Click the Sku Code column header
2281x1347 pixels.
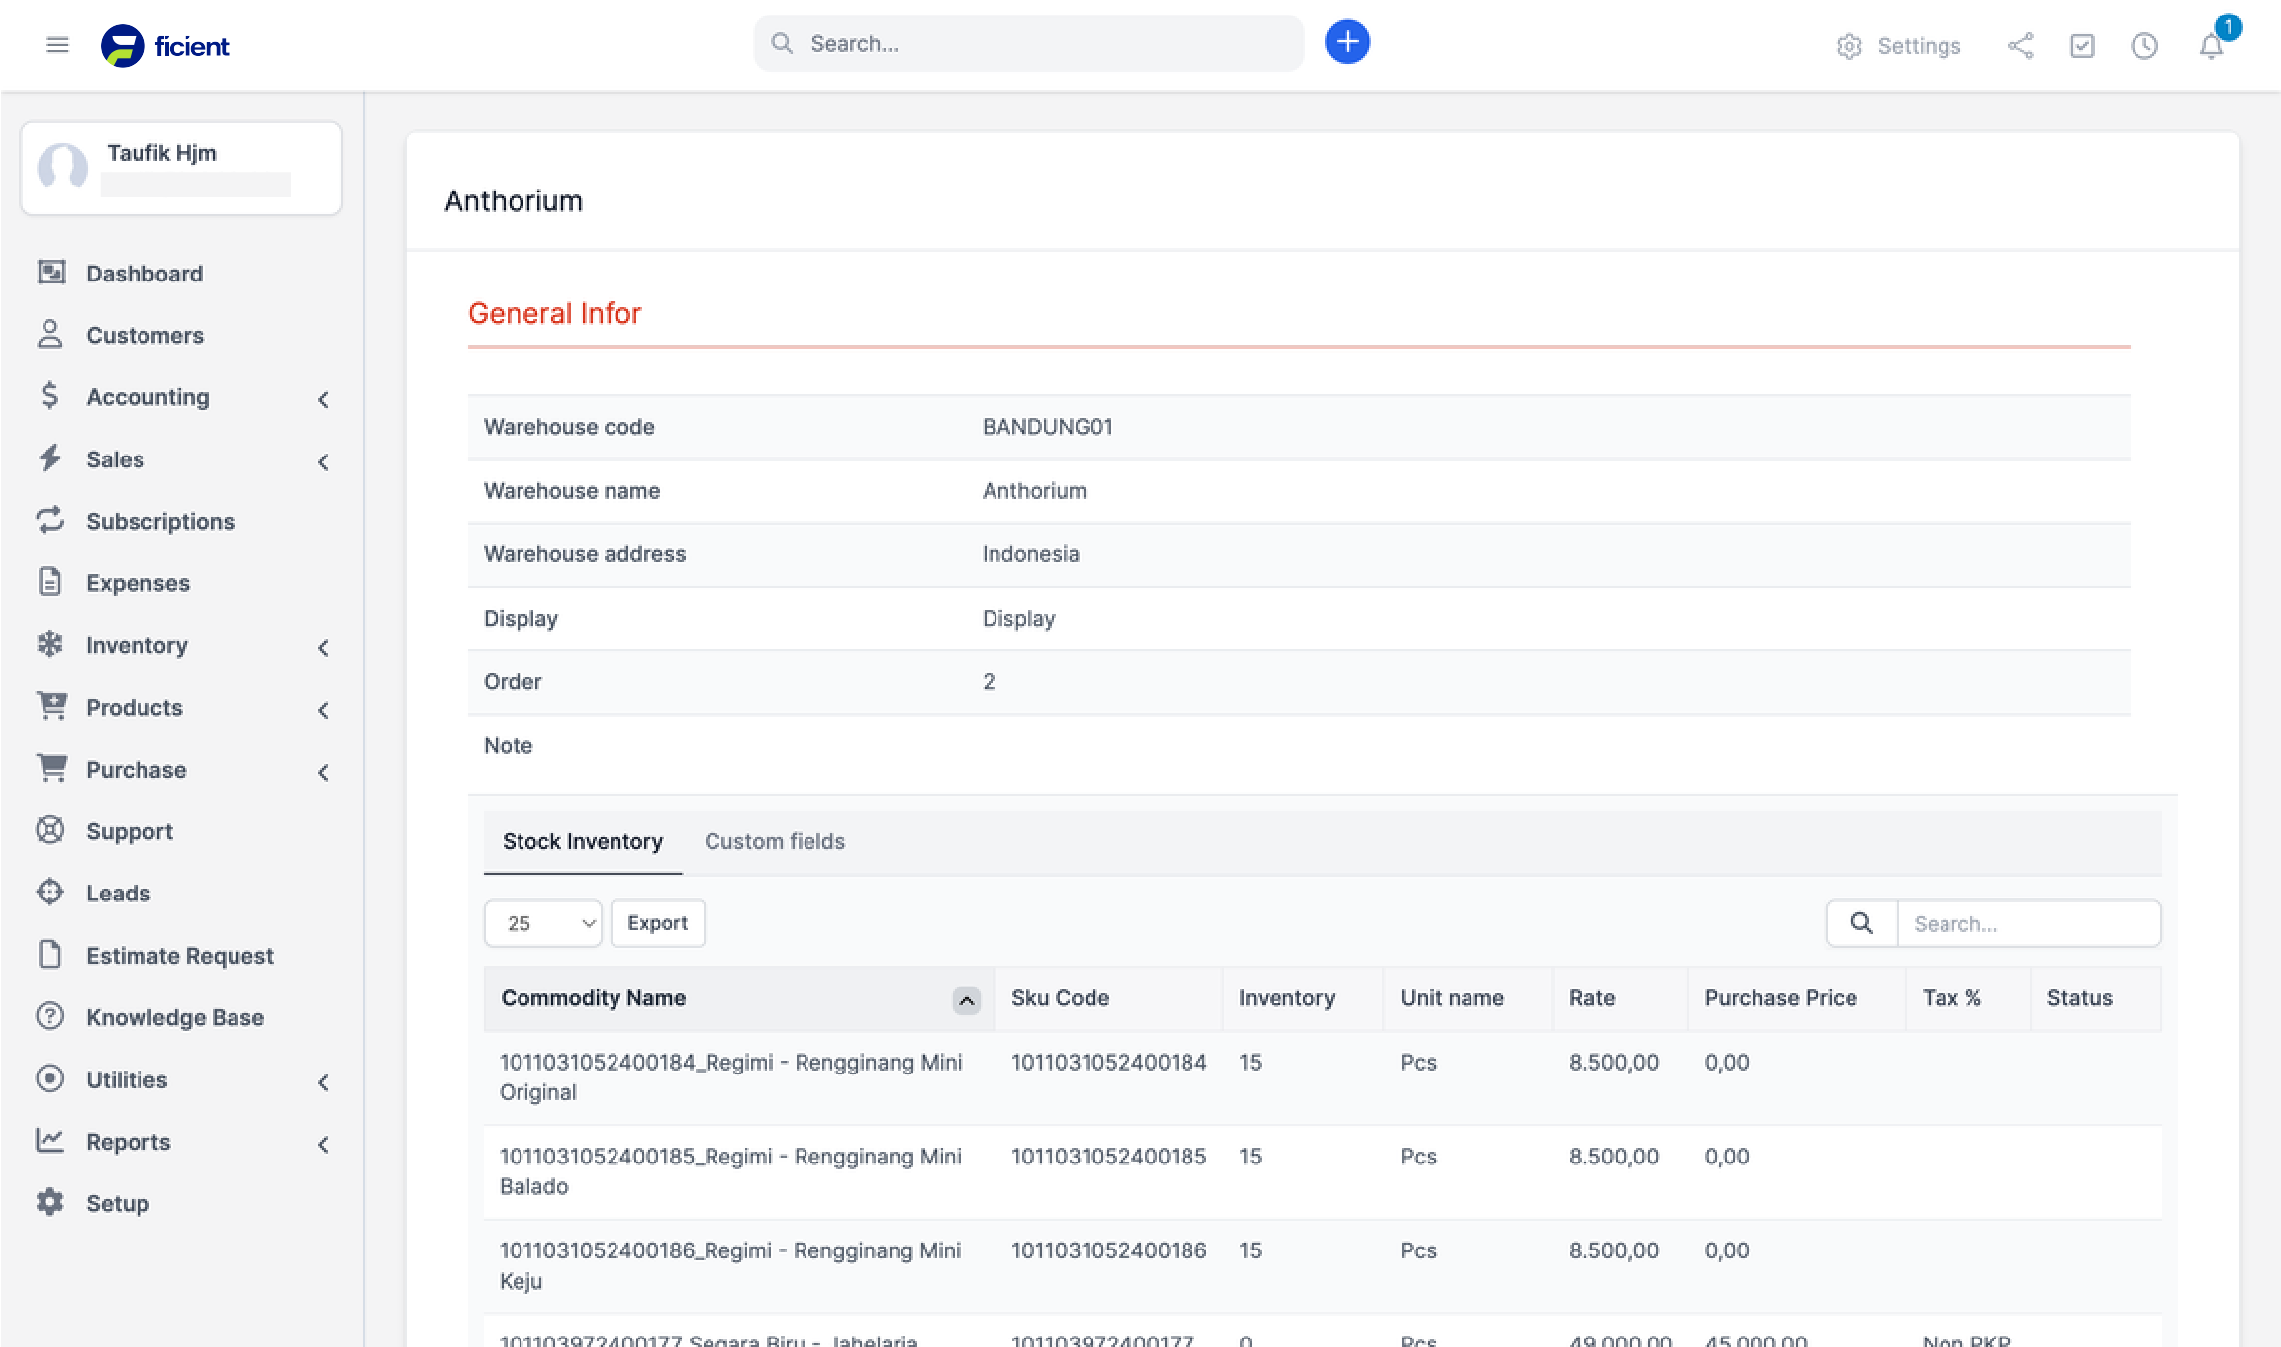click(1059, 997)
